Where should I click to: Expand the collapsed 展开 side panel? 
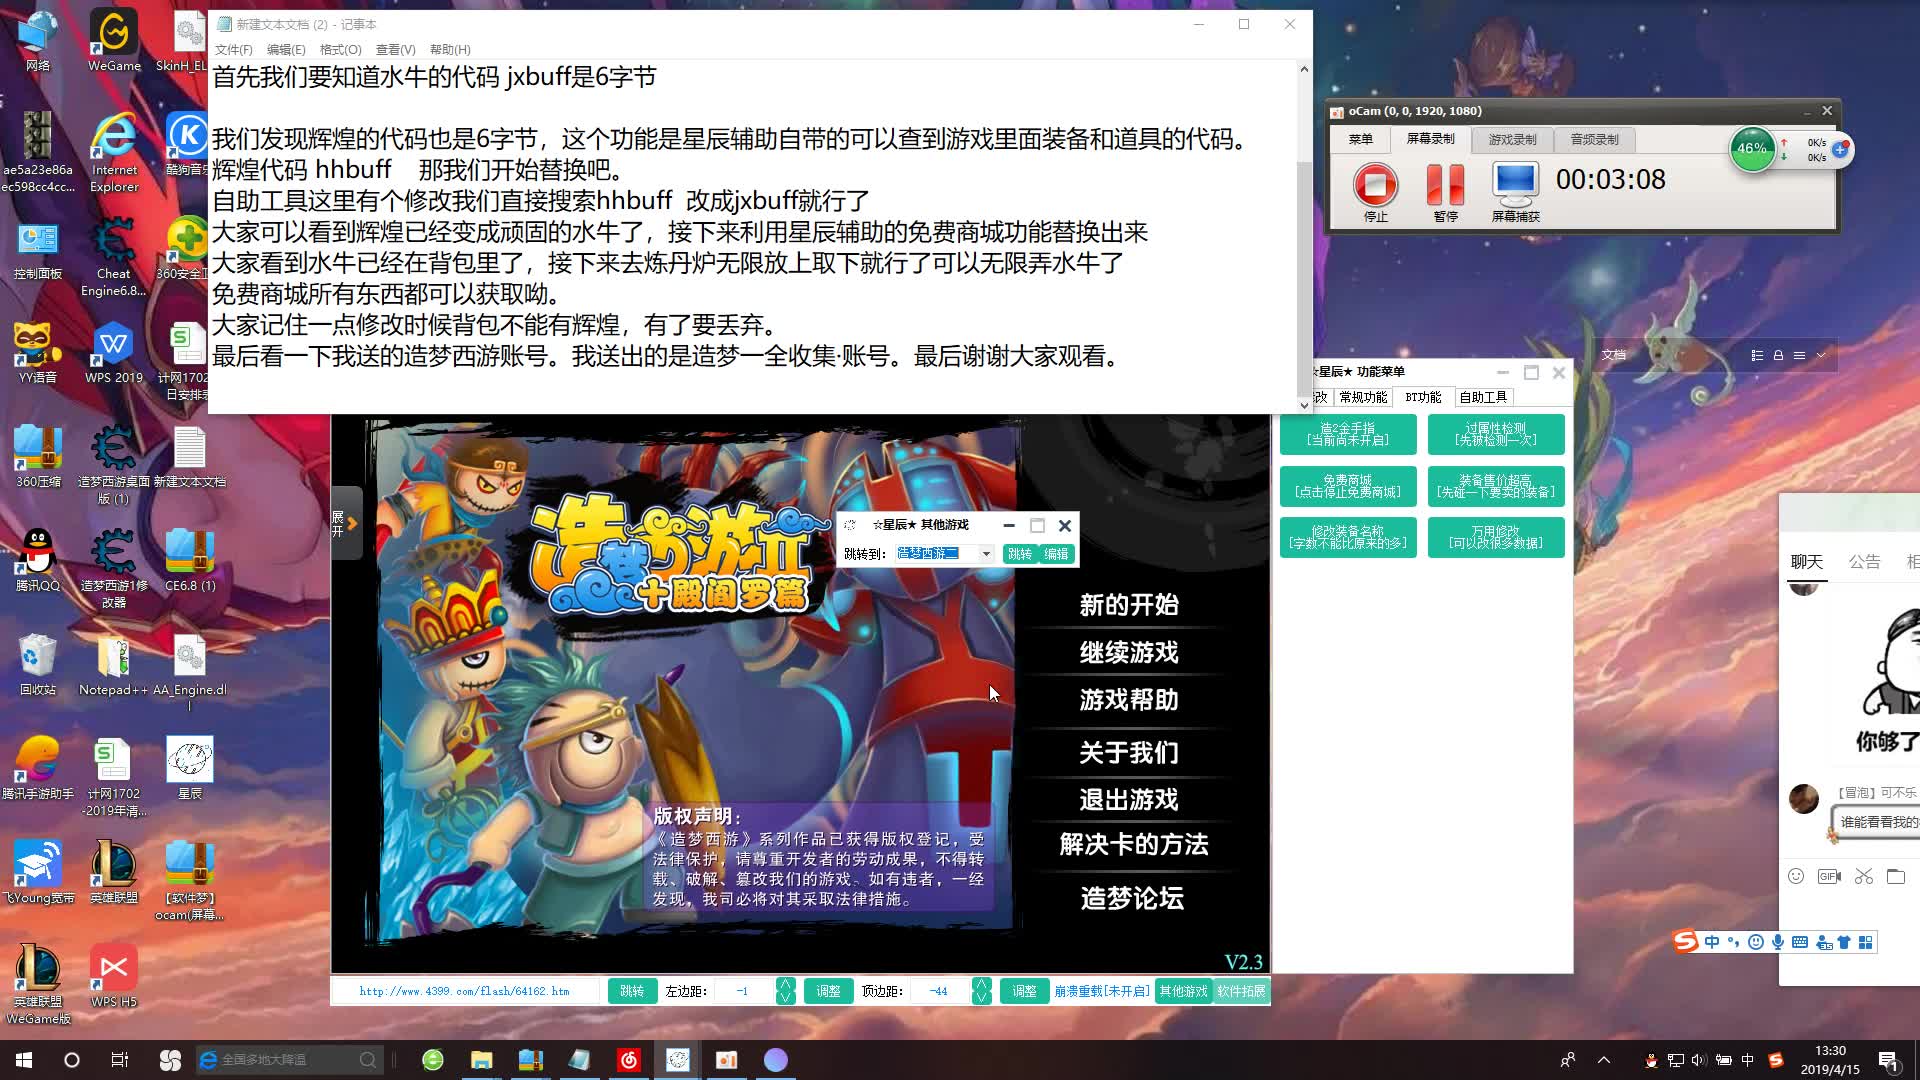pyautogui.click(x=345, y=520)
